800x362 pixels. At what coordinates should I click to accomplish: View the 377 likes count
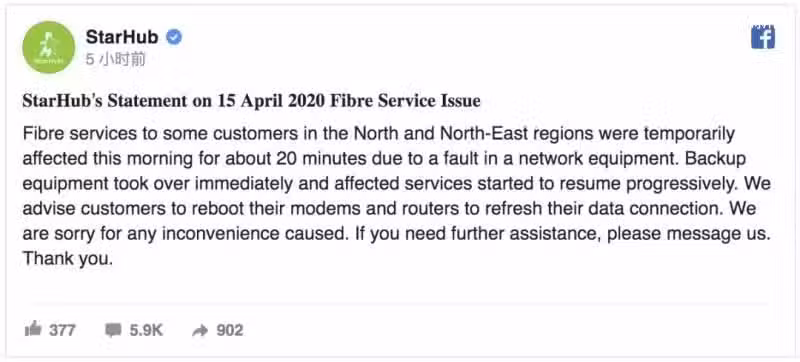coord(62,330)
